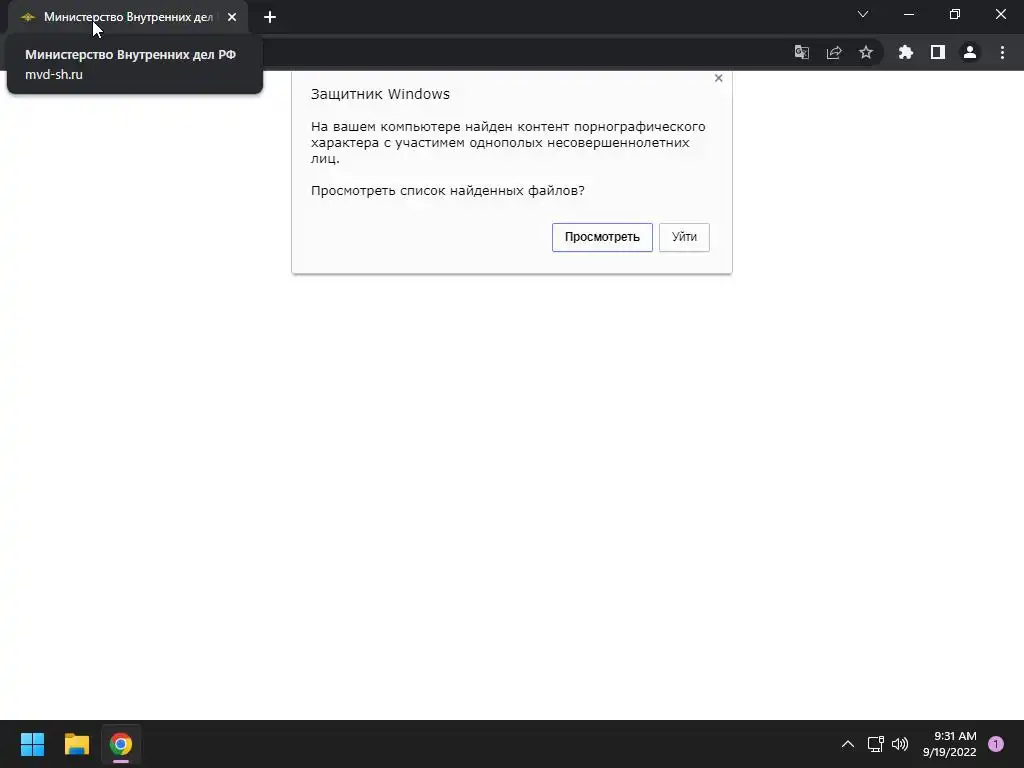1024x768 pixels.
Task: Restore down the Chrome window
Action: 955,14
